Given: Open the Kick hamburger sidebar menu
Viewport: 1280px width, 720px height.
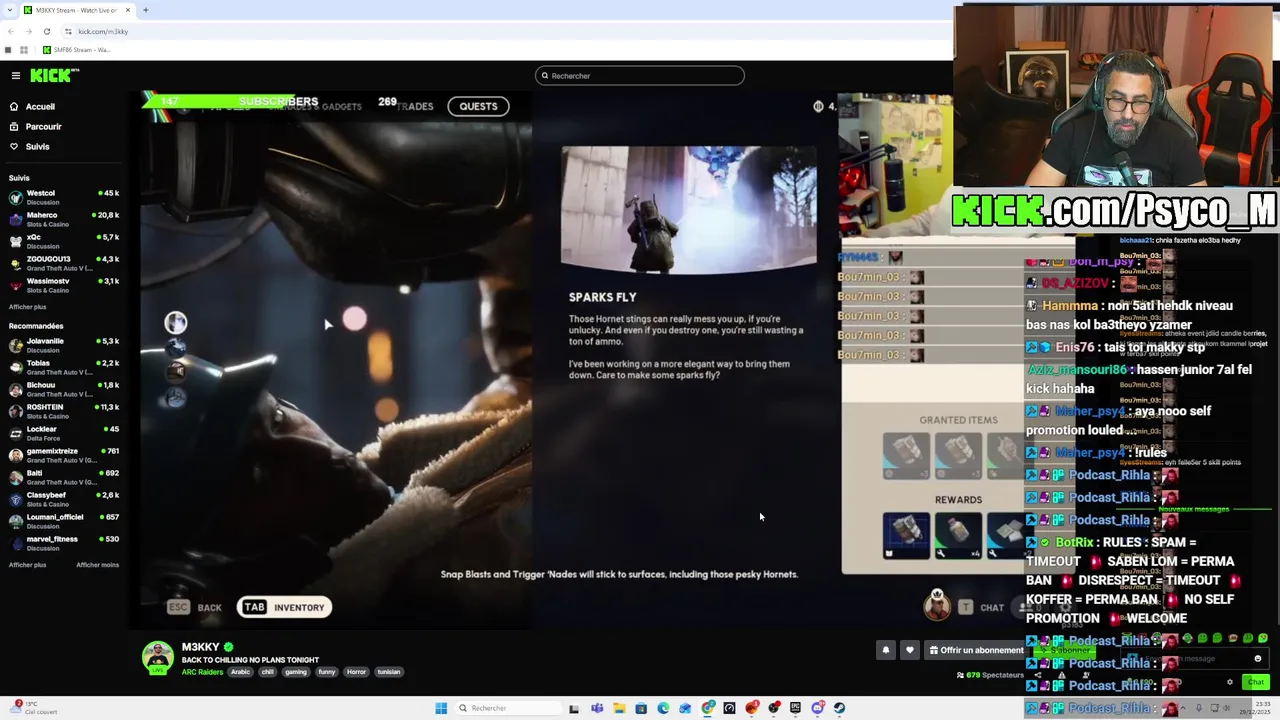Looking at the screenshot, I should tap(16, 76).
